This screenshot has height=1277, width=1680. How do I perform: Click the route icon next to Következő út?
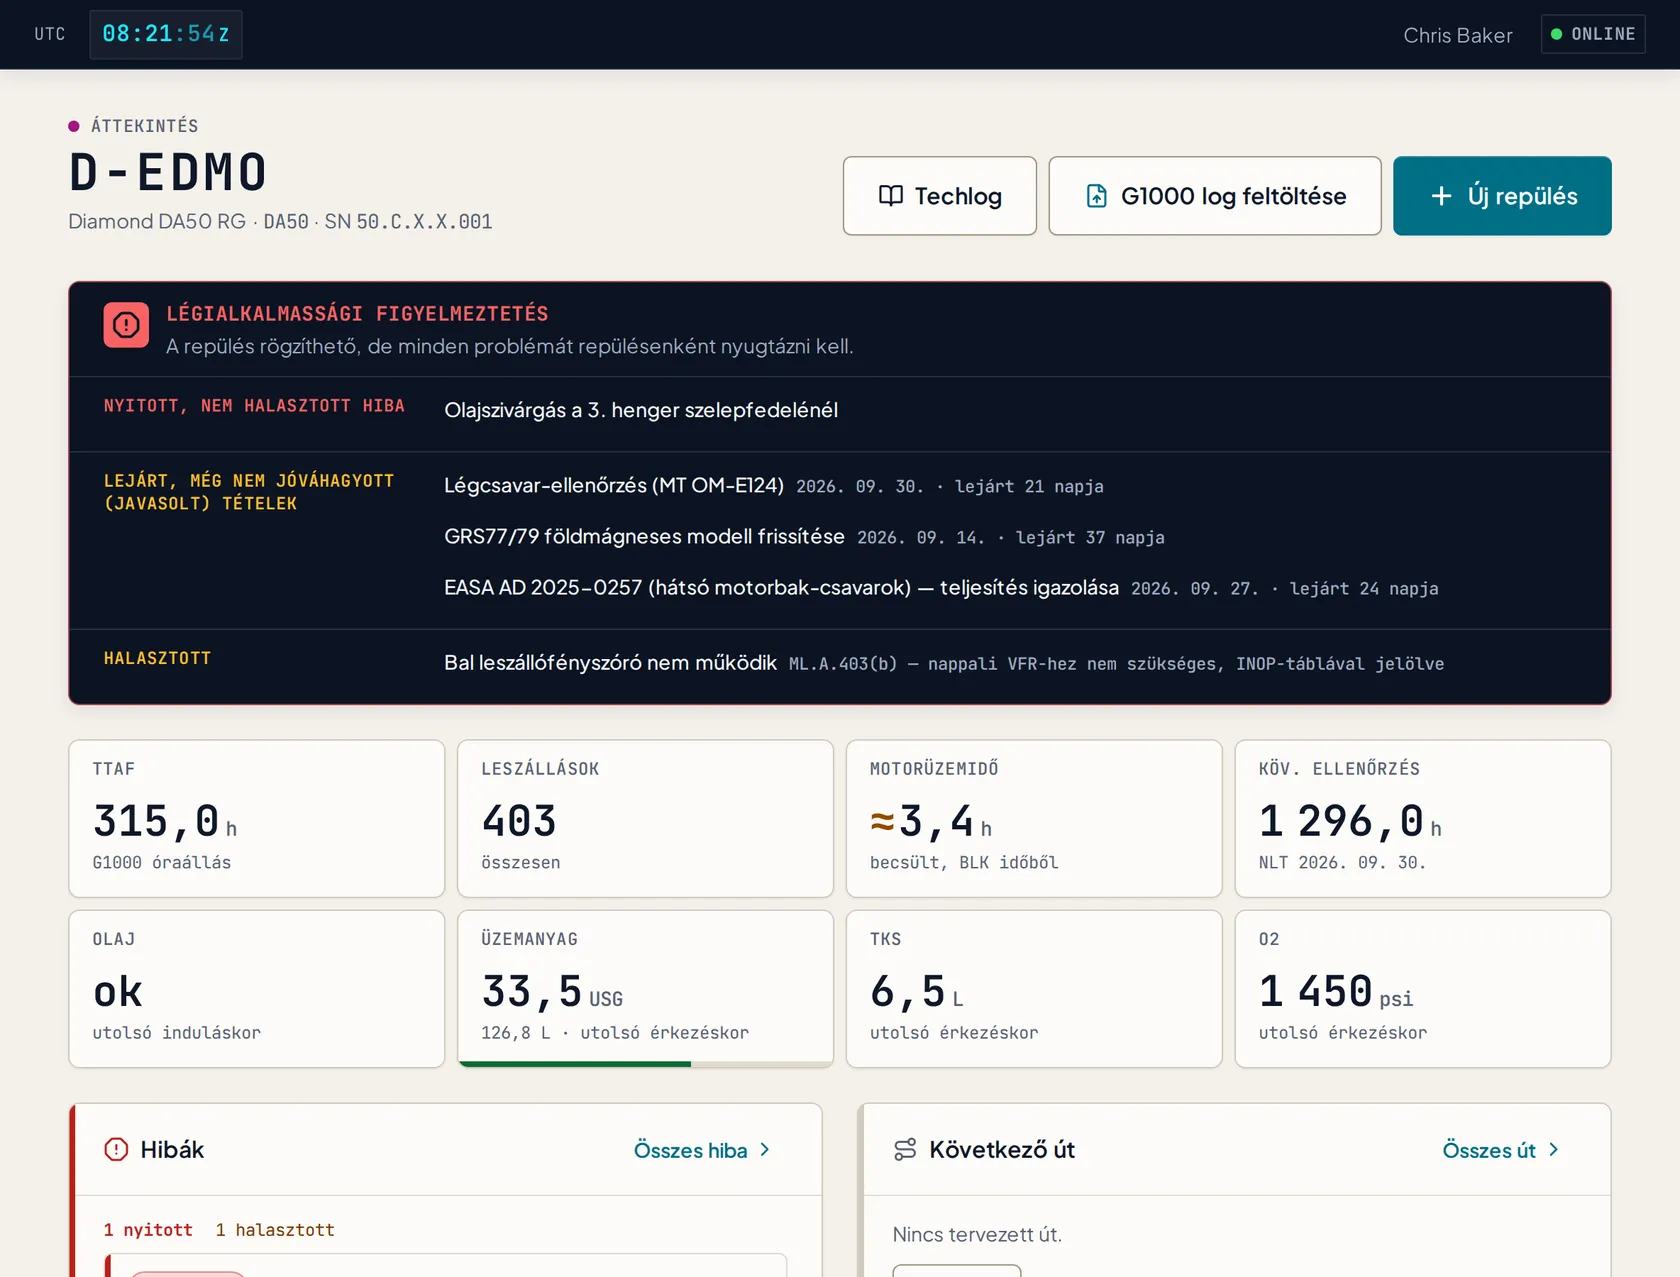[905, 1150]
